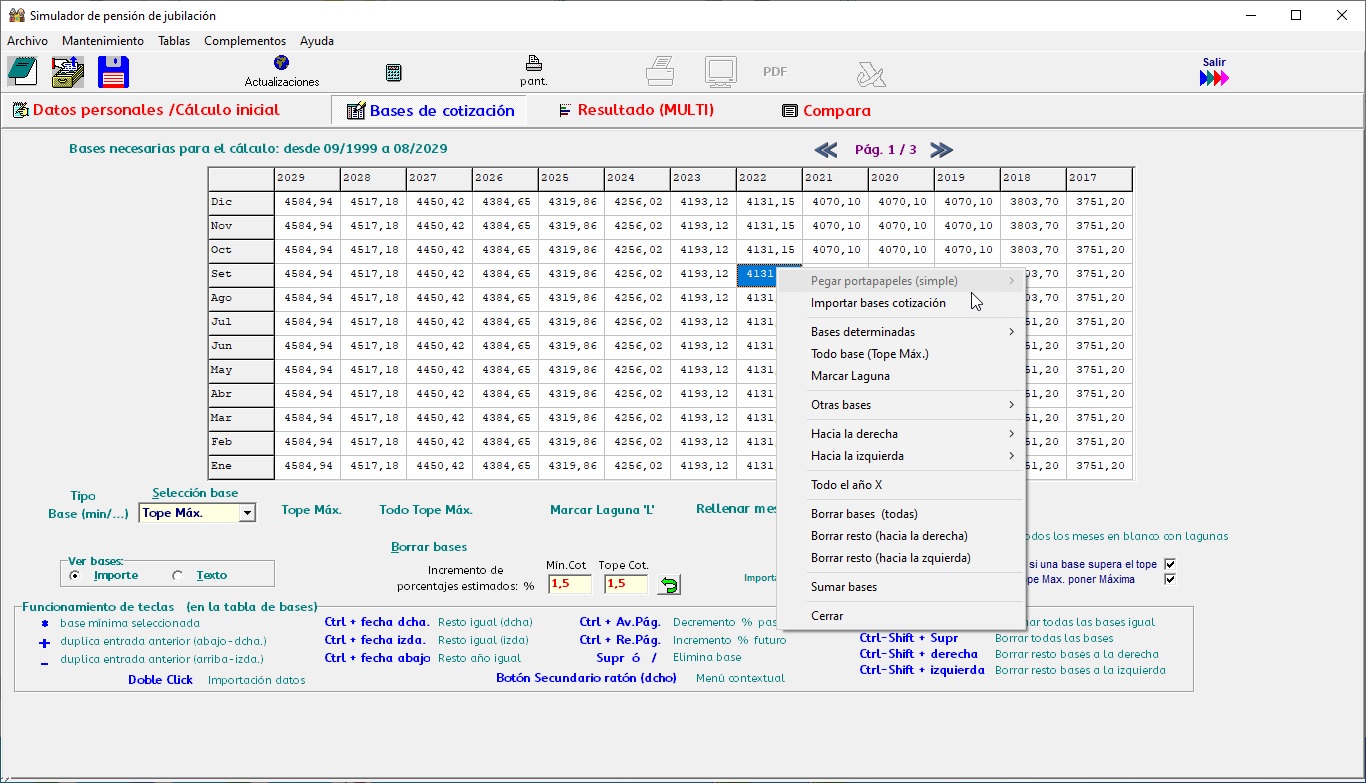Click the greyed-out email pen icon
Viewport: 1366px width, 783px height.
click(870, 73)
